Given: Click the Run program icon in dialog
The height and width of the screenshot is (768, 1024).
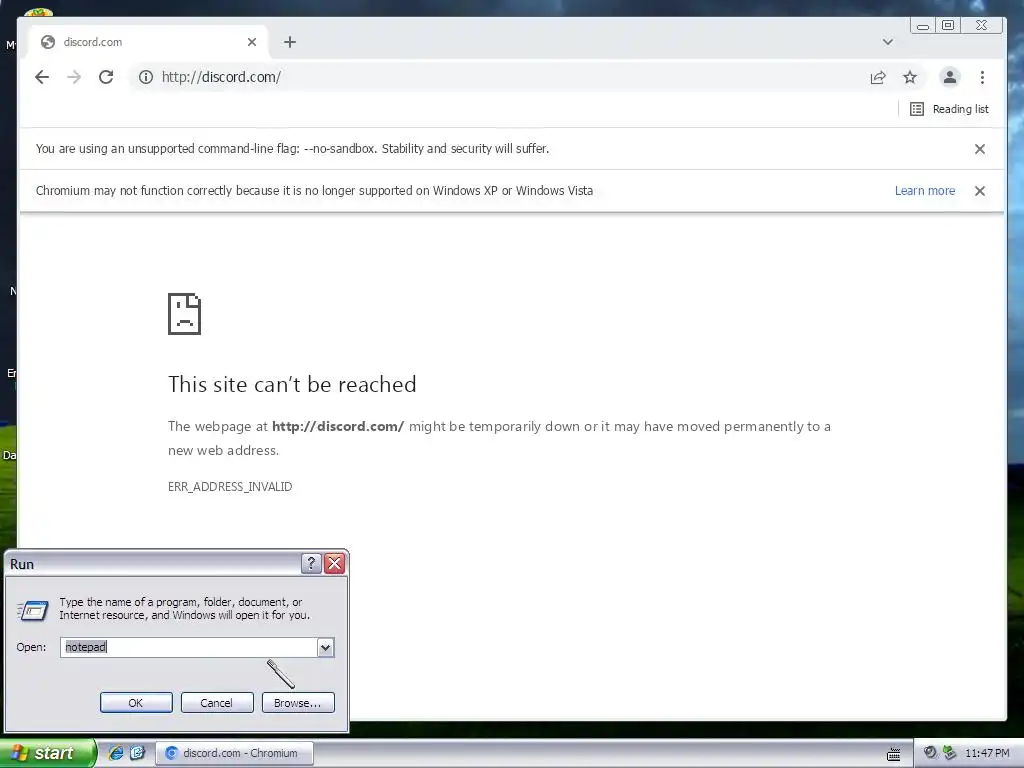Looking at the screenshot, I should (x=33, y=611).
